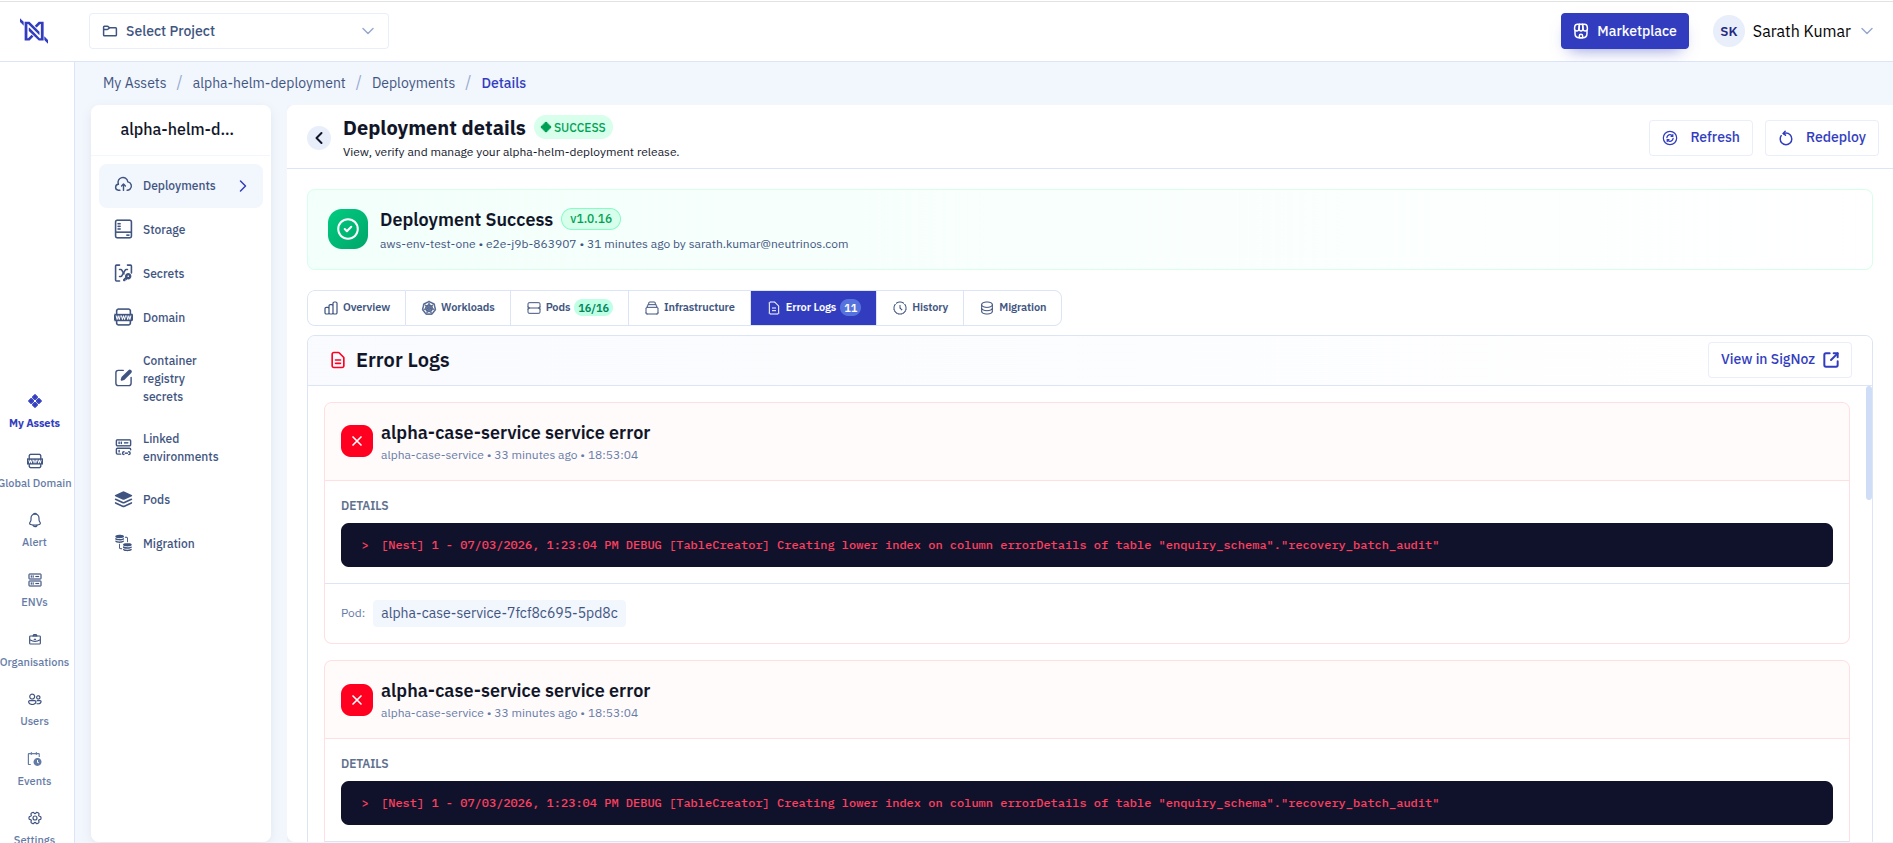Open Migration in the sidebar
The image size is (1893, 843).
click(181, 544)
